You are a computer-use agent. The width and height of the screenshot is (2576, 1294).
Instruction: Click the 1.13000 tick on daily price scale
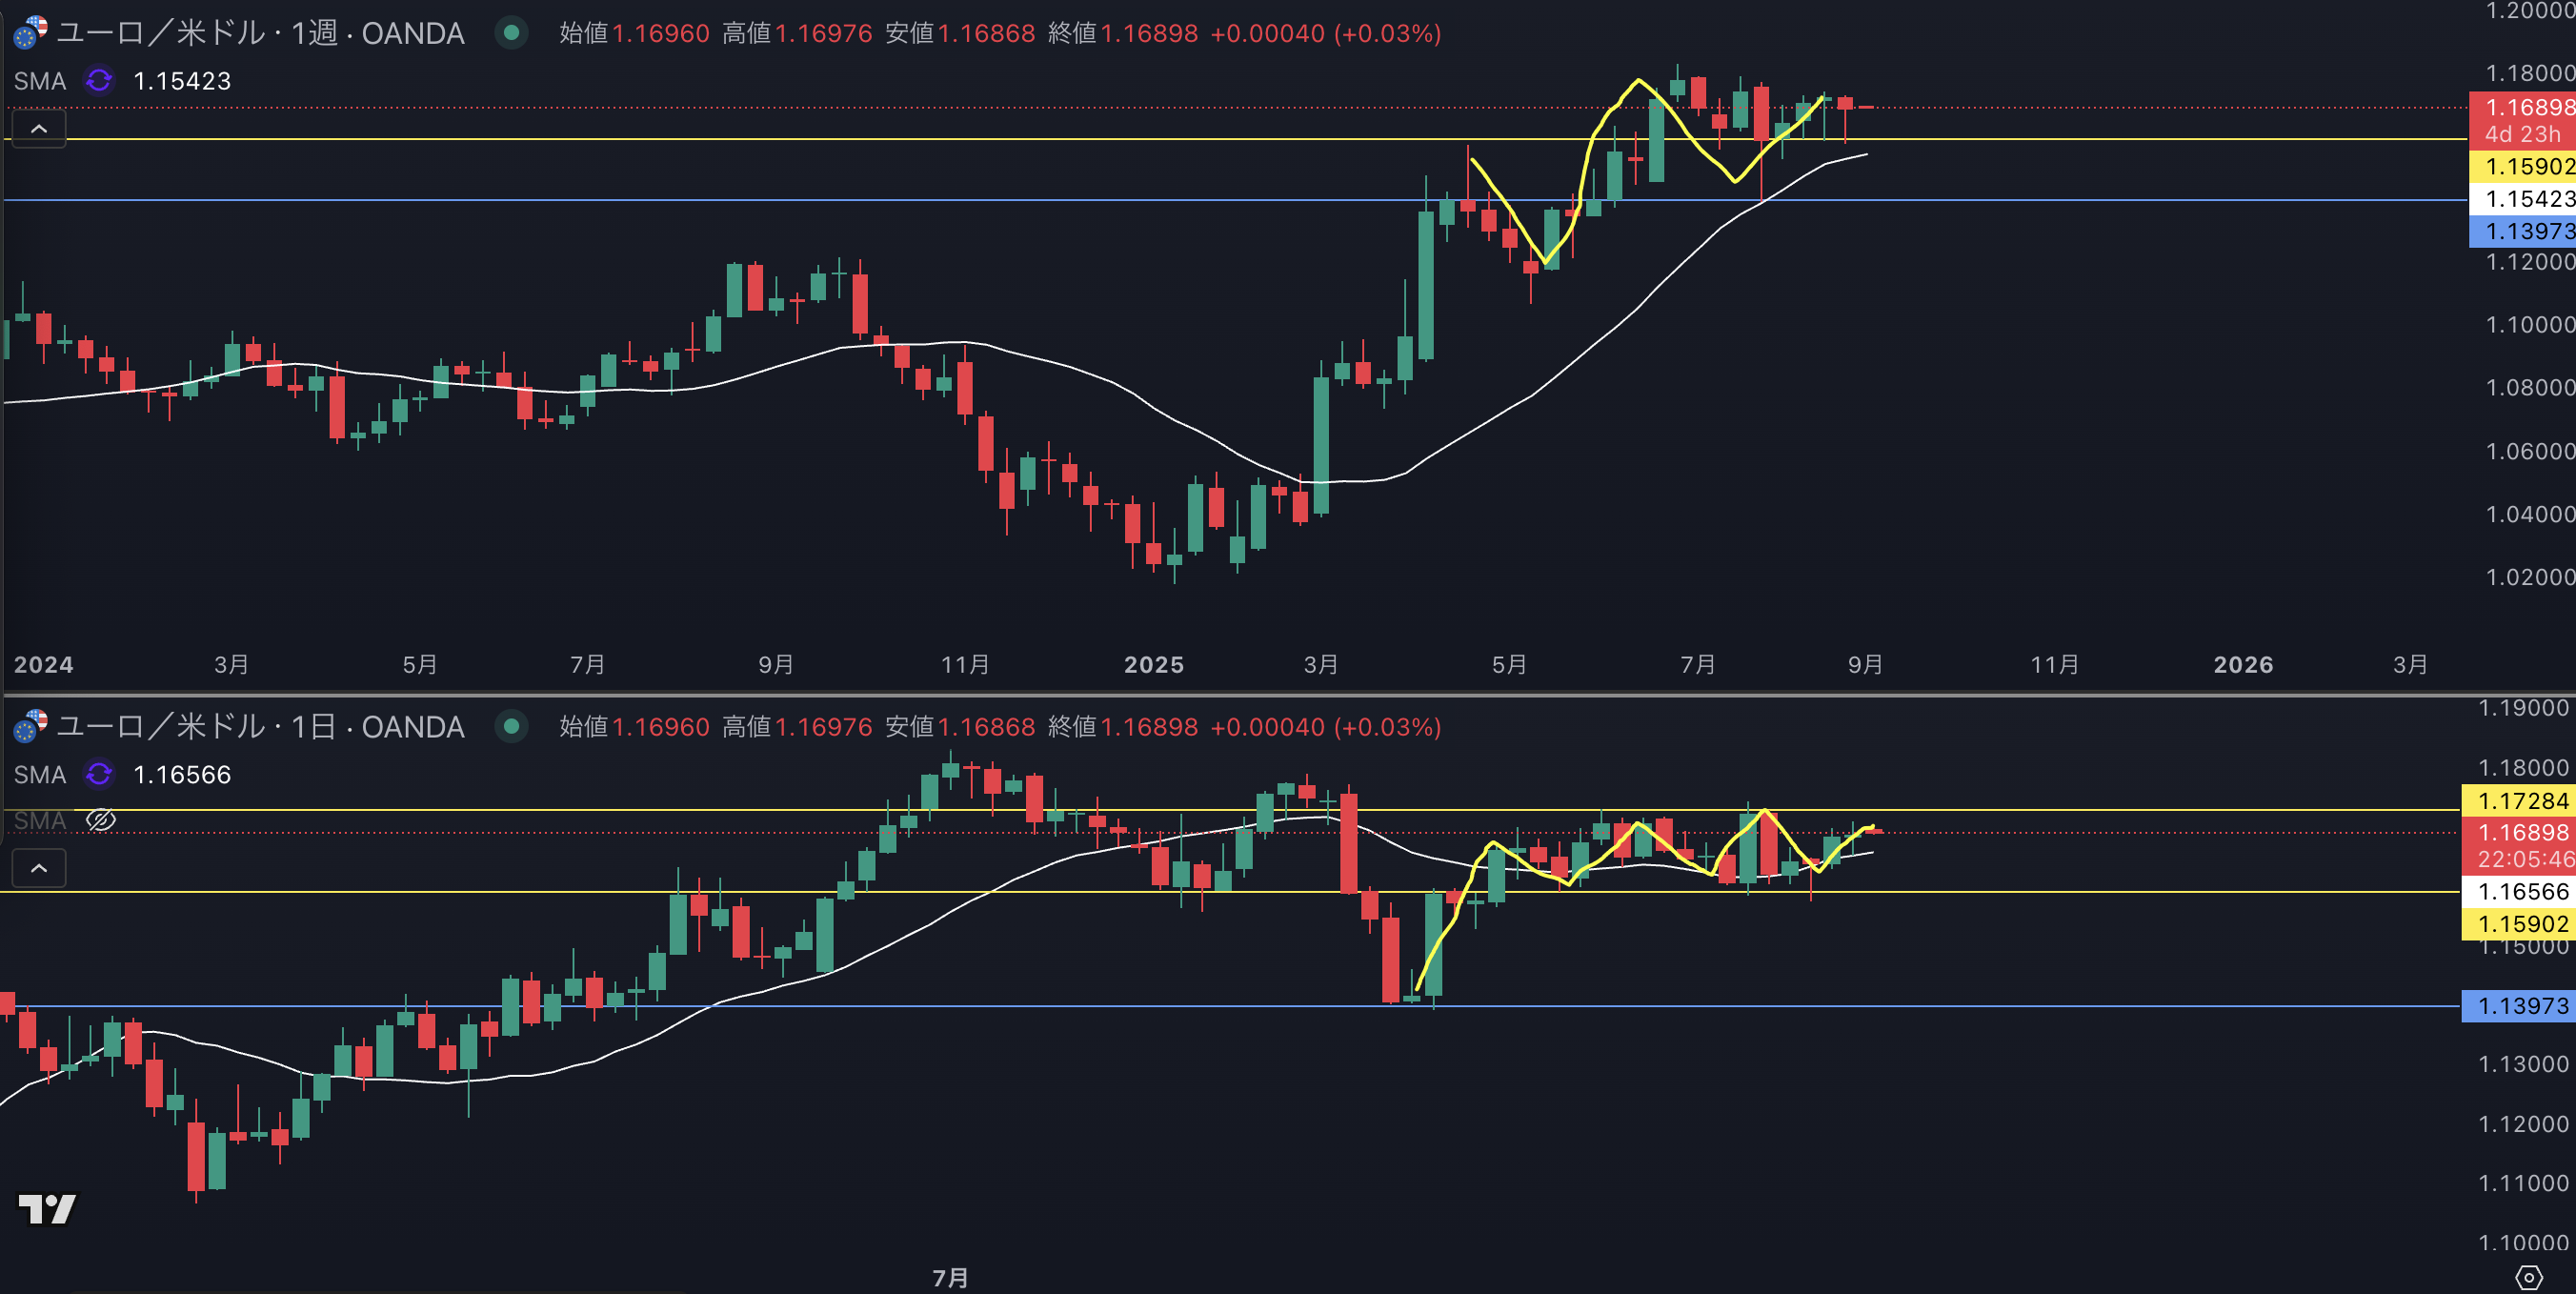coord(2524,1064)
